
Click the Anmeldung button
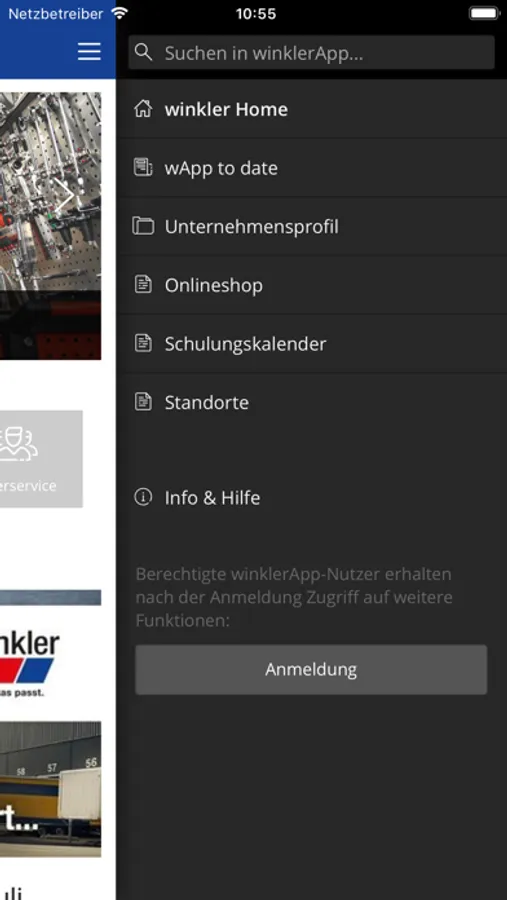tap(311, 669)
